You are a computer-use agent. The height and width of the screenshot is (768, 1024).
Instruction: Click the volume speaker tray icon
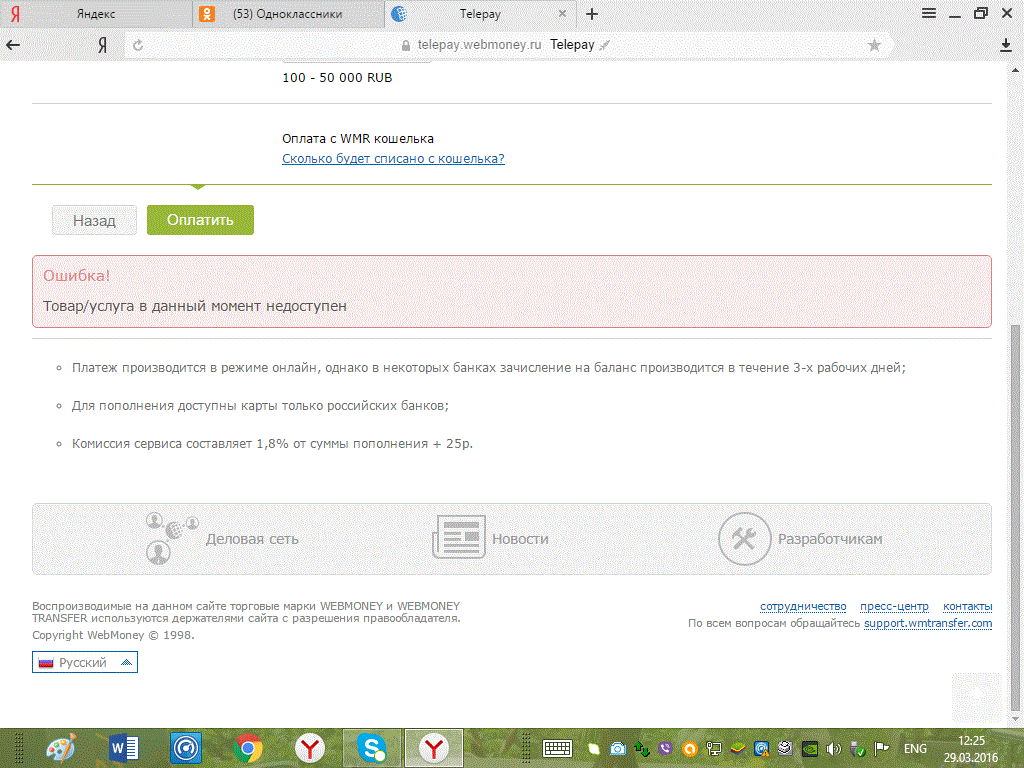click(x=833, y=748)
